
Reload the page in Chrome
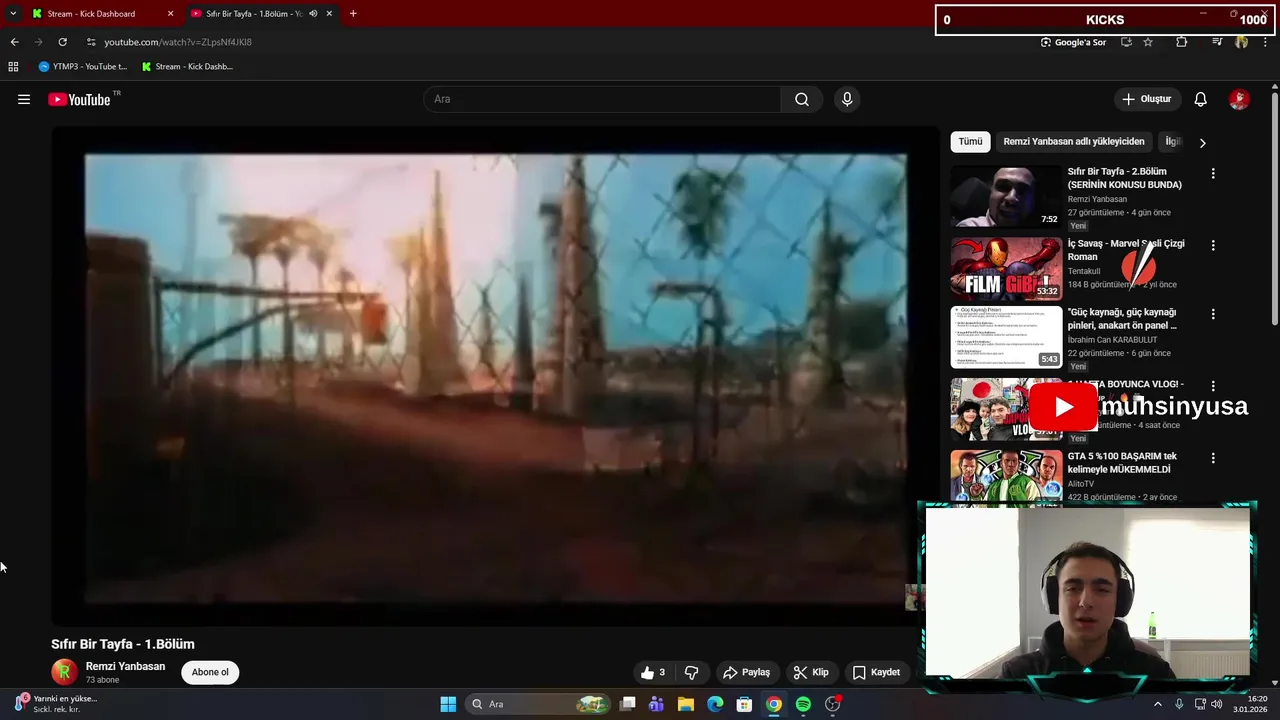62,42
